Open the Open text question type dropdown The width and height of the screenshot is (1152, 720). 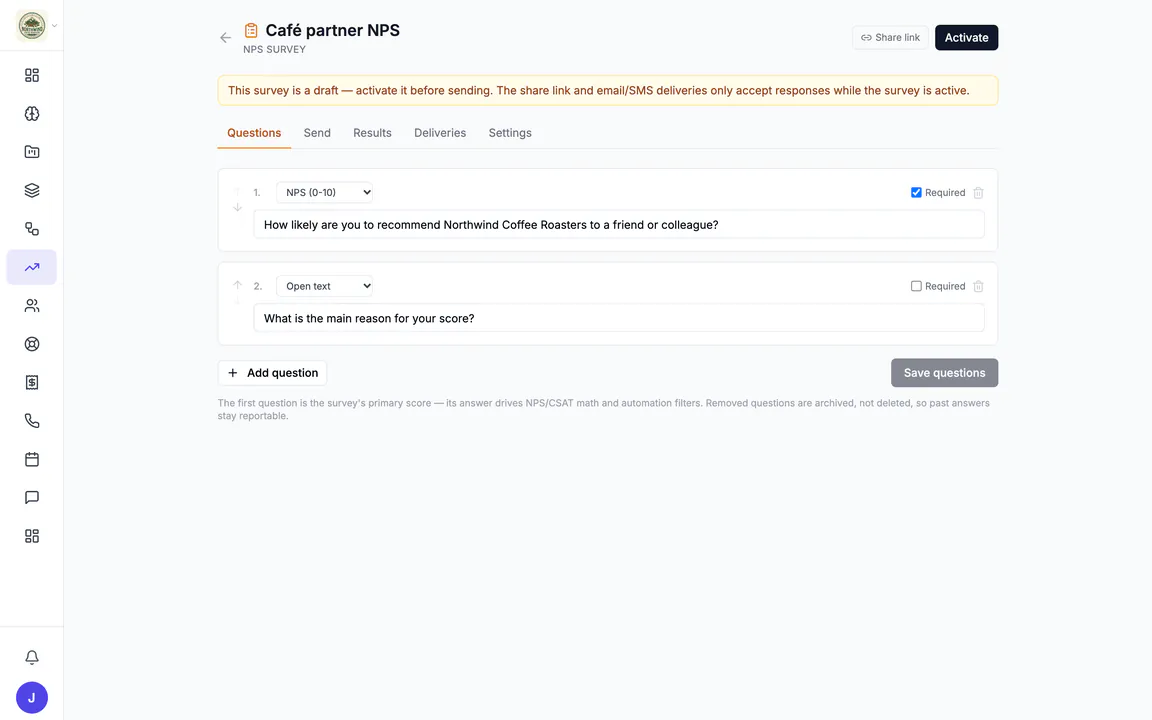click(x=324, y=286)
